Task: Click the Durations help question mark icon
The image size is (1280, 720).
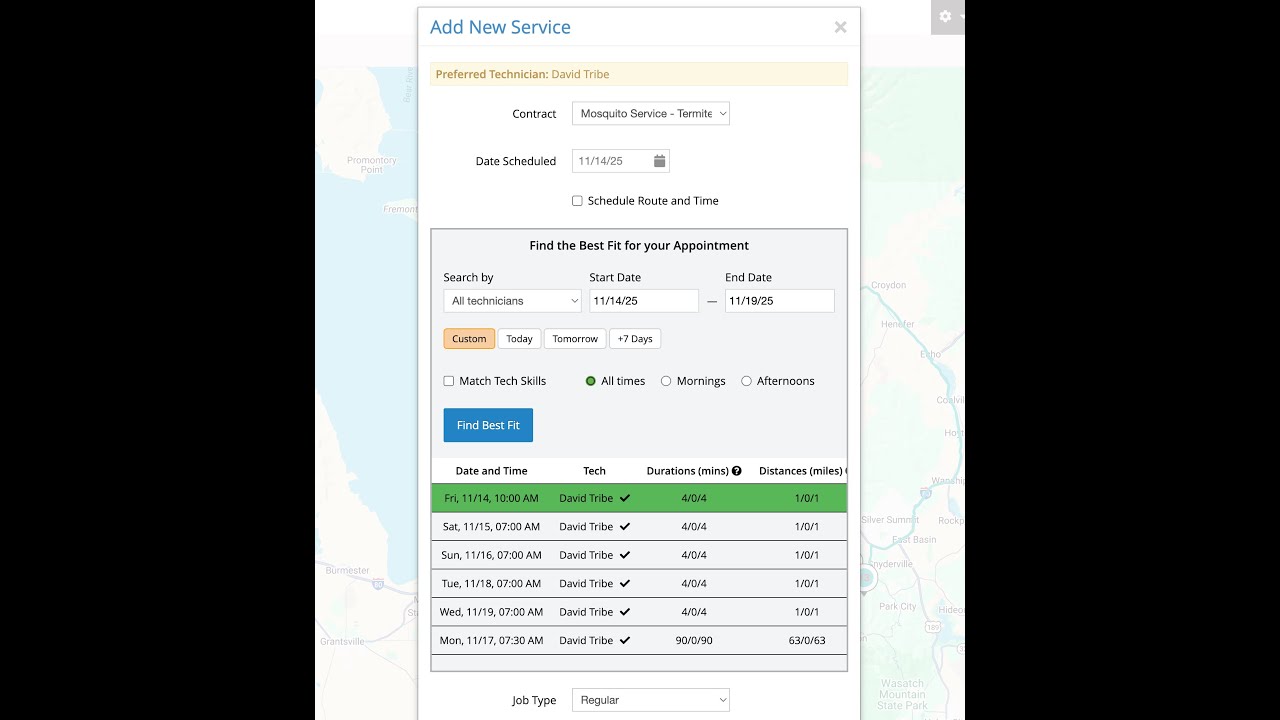Action: point(737,471)
